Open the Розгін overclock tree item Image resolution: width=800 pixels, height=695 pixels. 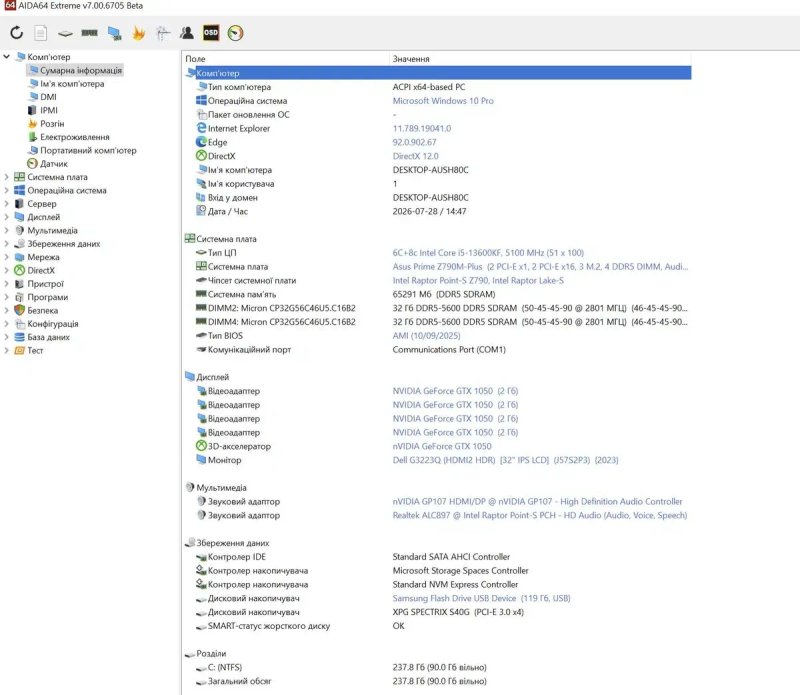tap(52, 123)
